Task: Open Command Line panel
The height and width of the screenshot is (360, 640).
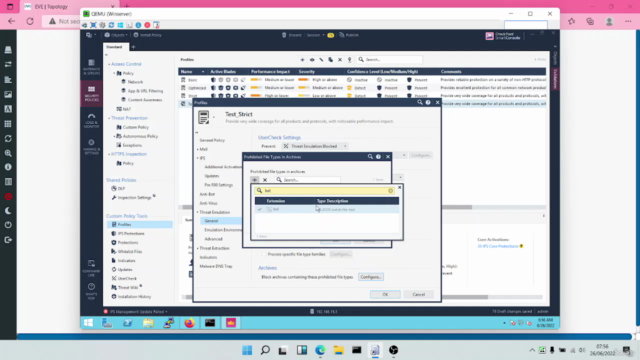Action: (91, 267)
